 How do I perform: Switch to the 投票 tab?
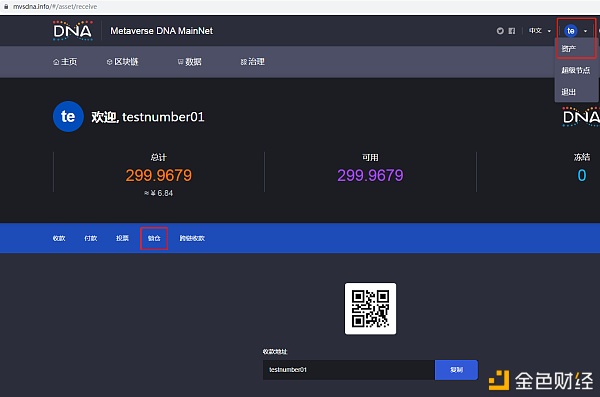click(x=122, y=238)
